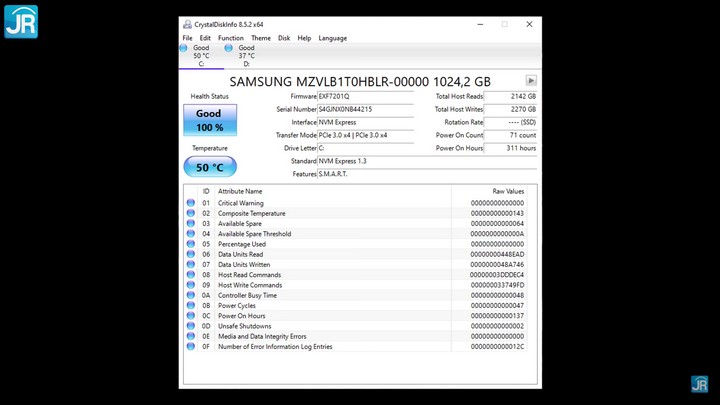Viewport: 720px width, 405px height.
Task: Click the status circle beside Data Units Written
Action: tap(191, 264)
